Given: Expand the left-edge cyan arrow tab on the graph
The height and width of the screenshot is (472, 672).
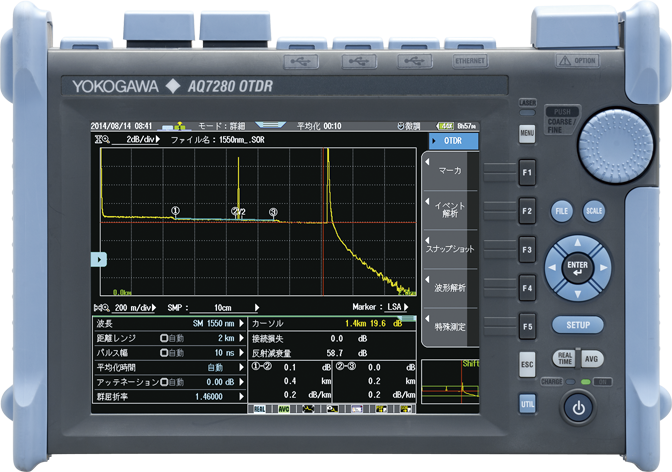Looking at the screenshot, I should 99,259.
